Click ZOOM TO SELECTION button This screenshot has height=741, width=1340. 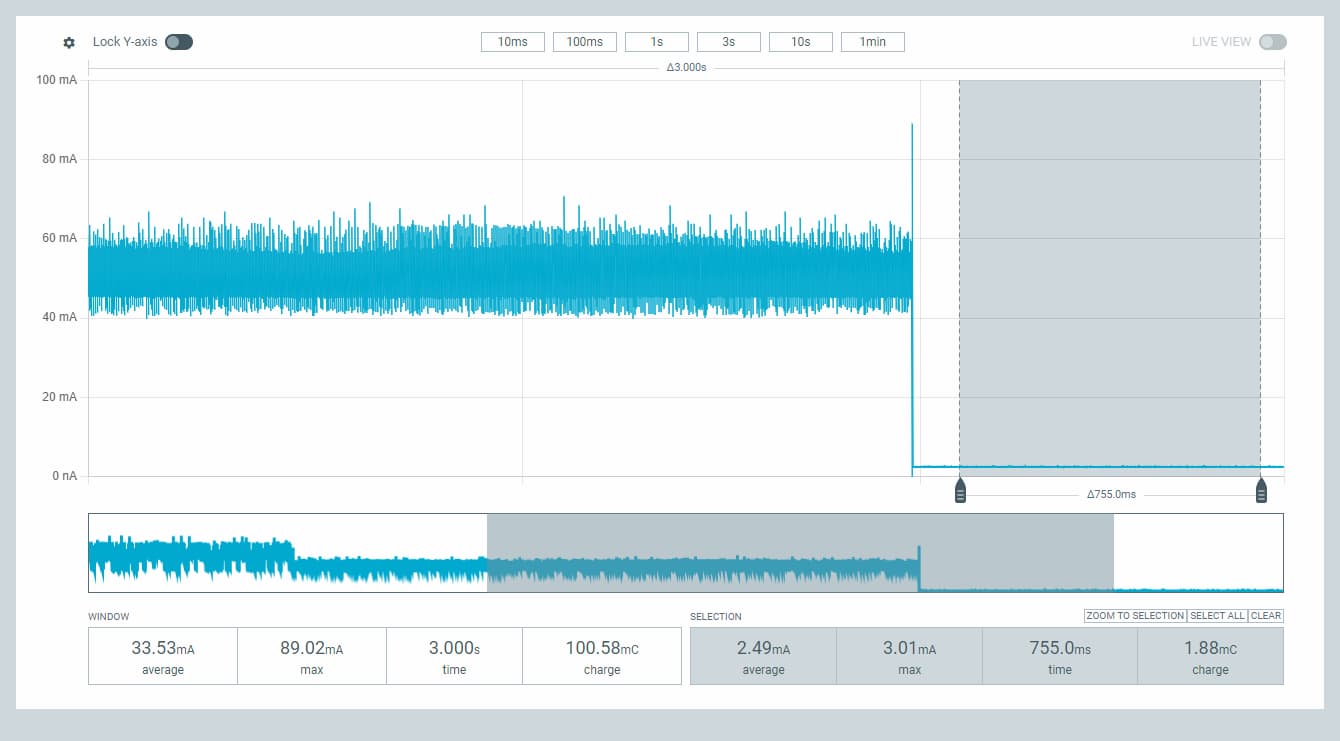[1135, 616]
